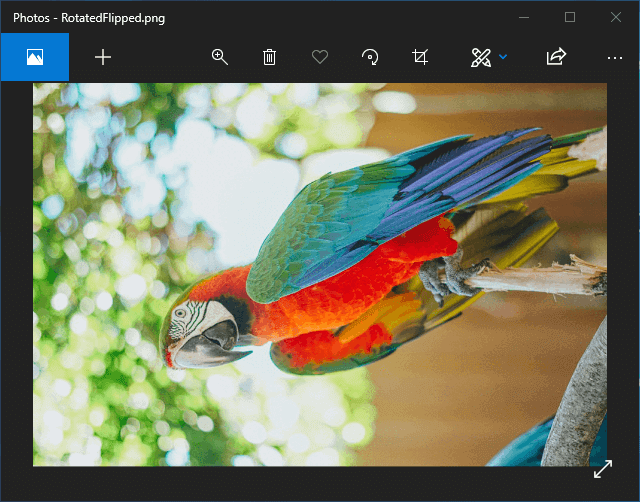Maximize the Photos window
The image size is (640, 502).
tap(570, 17)
